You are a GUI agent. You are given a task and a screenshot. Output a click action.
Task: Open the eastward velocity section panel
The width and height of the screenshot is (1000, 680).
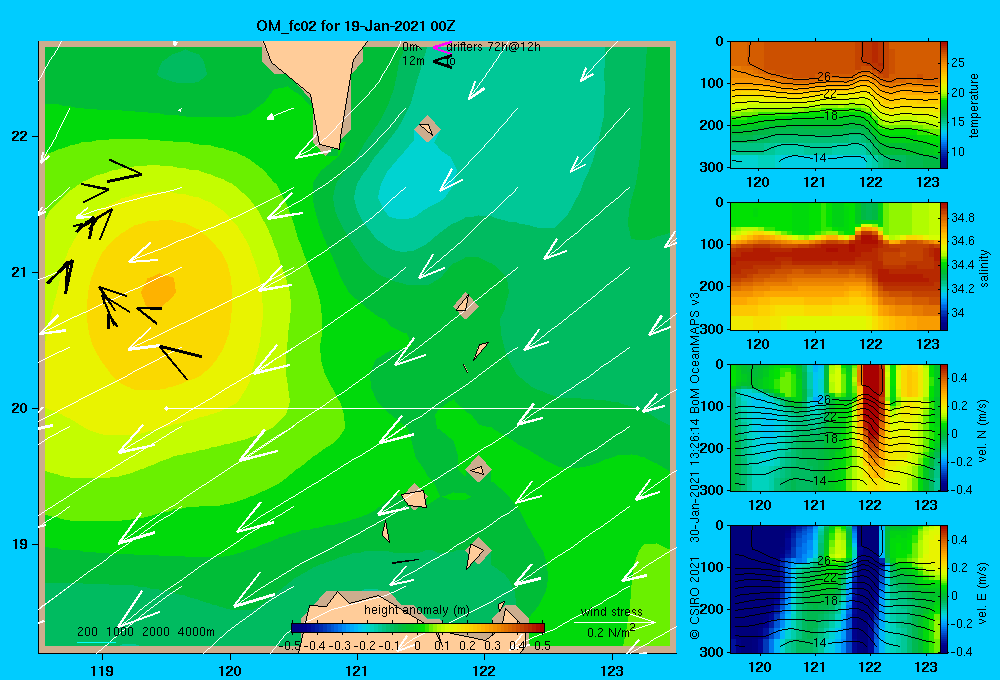[834, 589]
